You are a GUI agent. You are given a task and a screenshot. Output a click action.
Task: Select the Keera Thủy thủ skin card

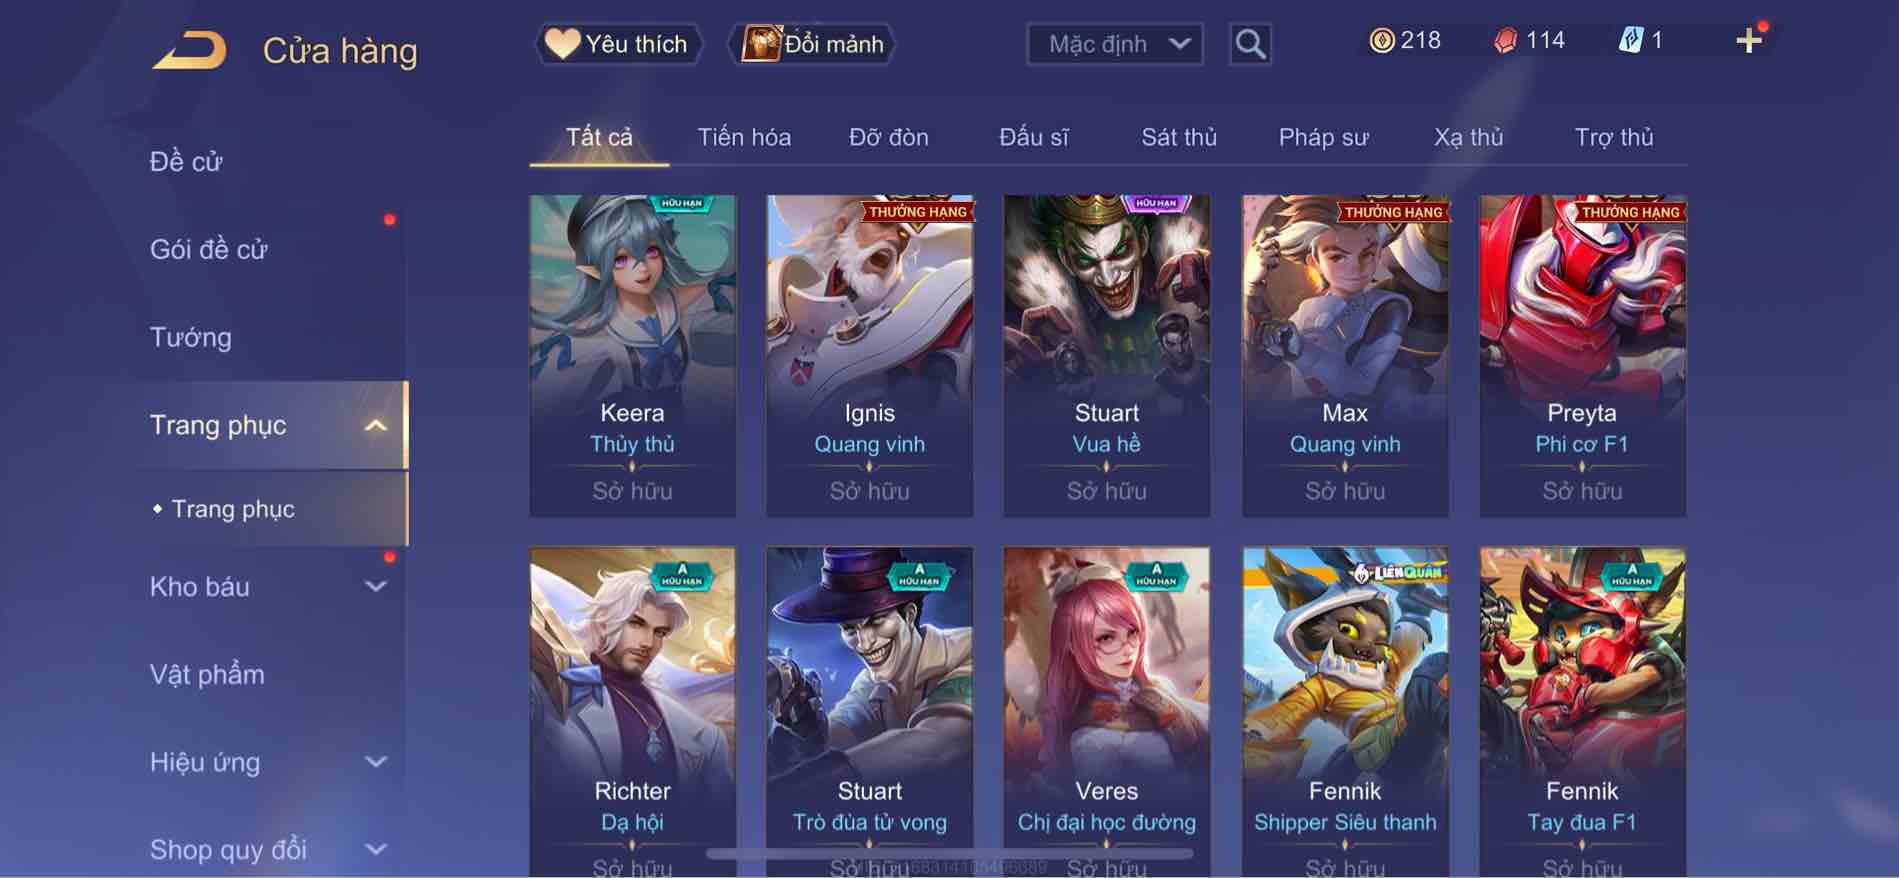632,356
